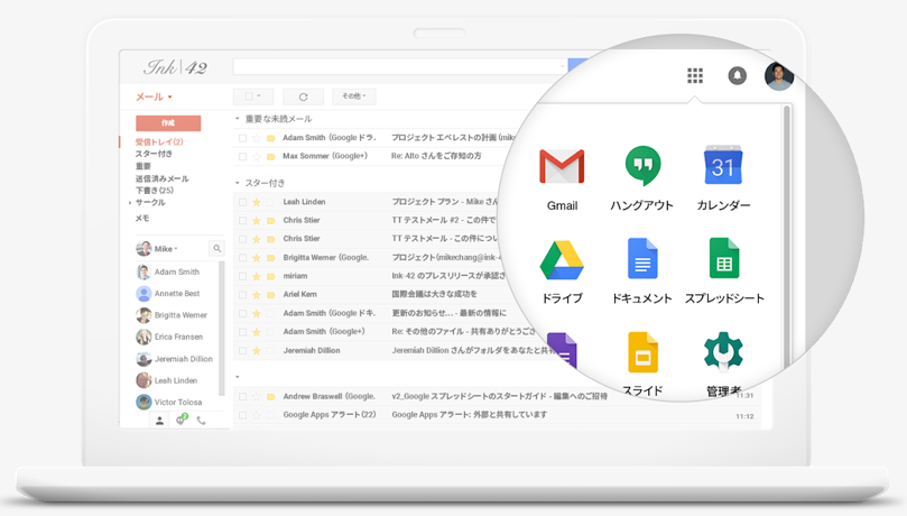
Task: Open the notifications bell
Action: tap(737, 76)
